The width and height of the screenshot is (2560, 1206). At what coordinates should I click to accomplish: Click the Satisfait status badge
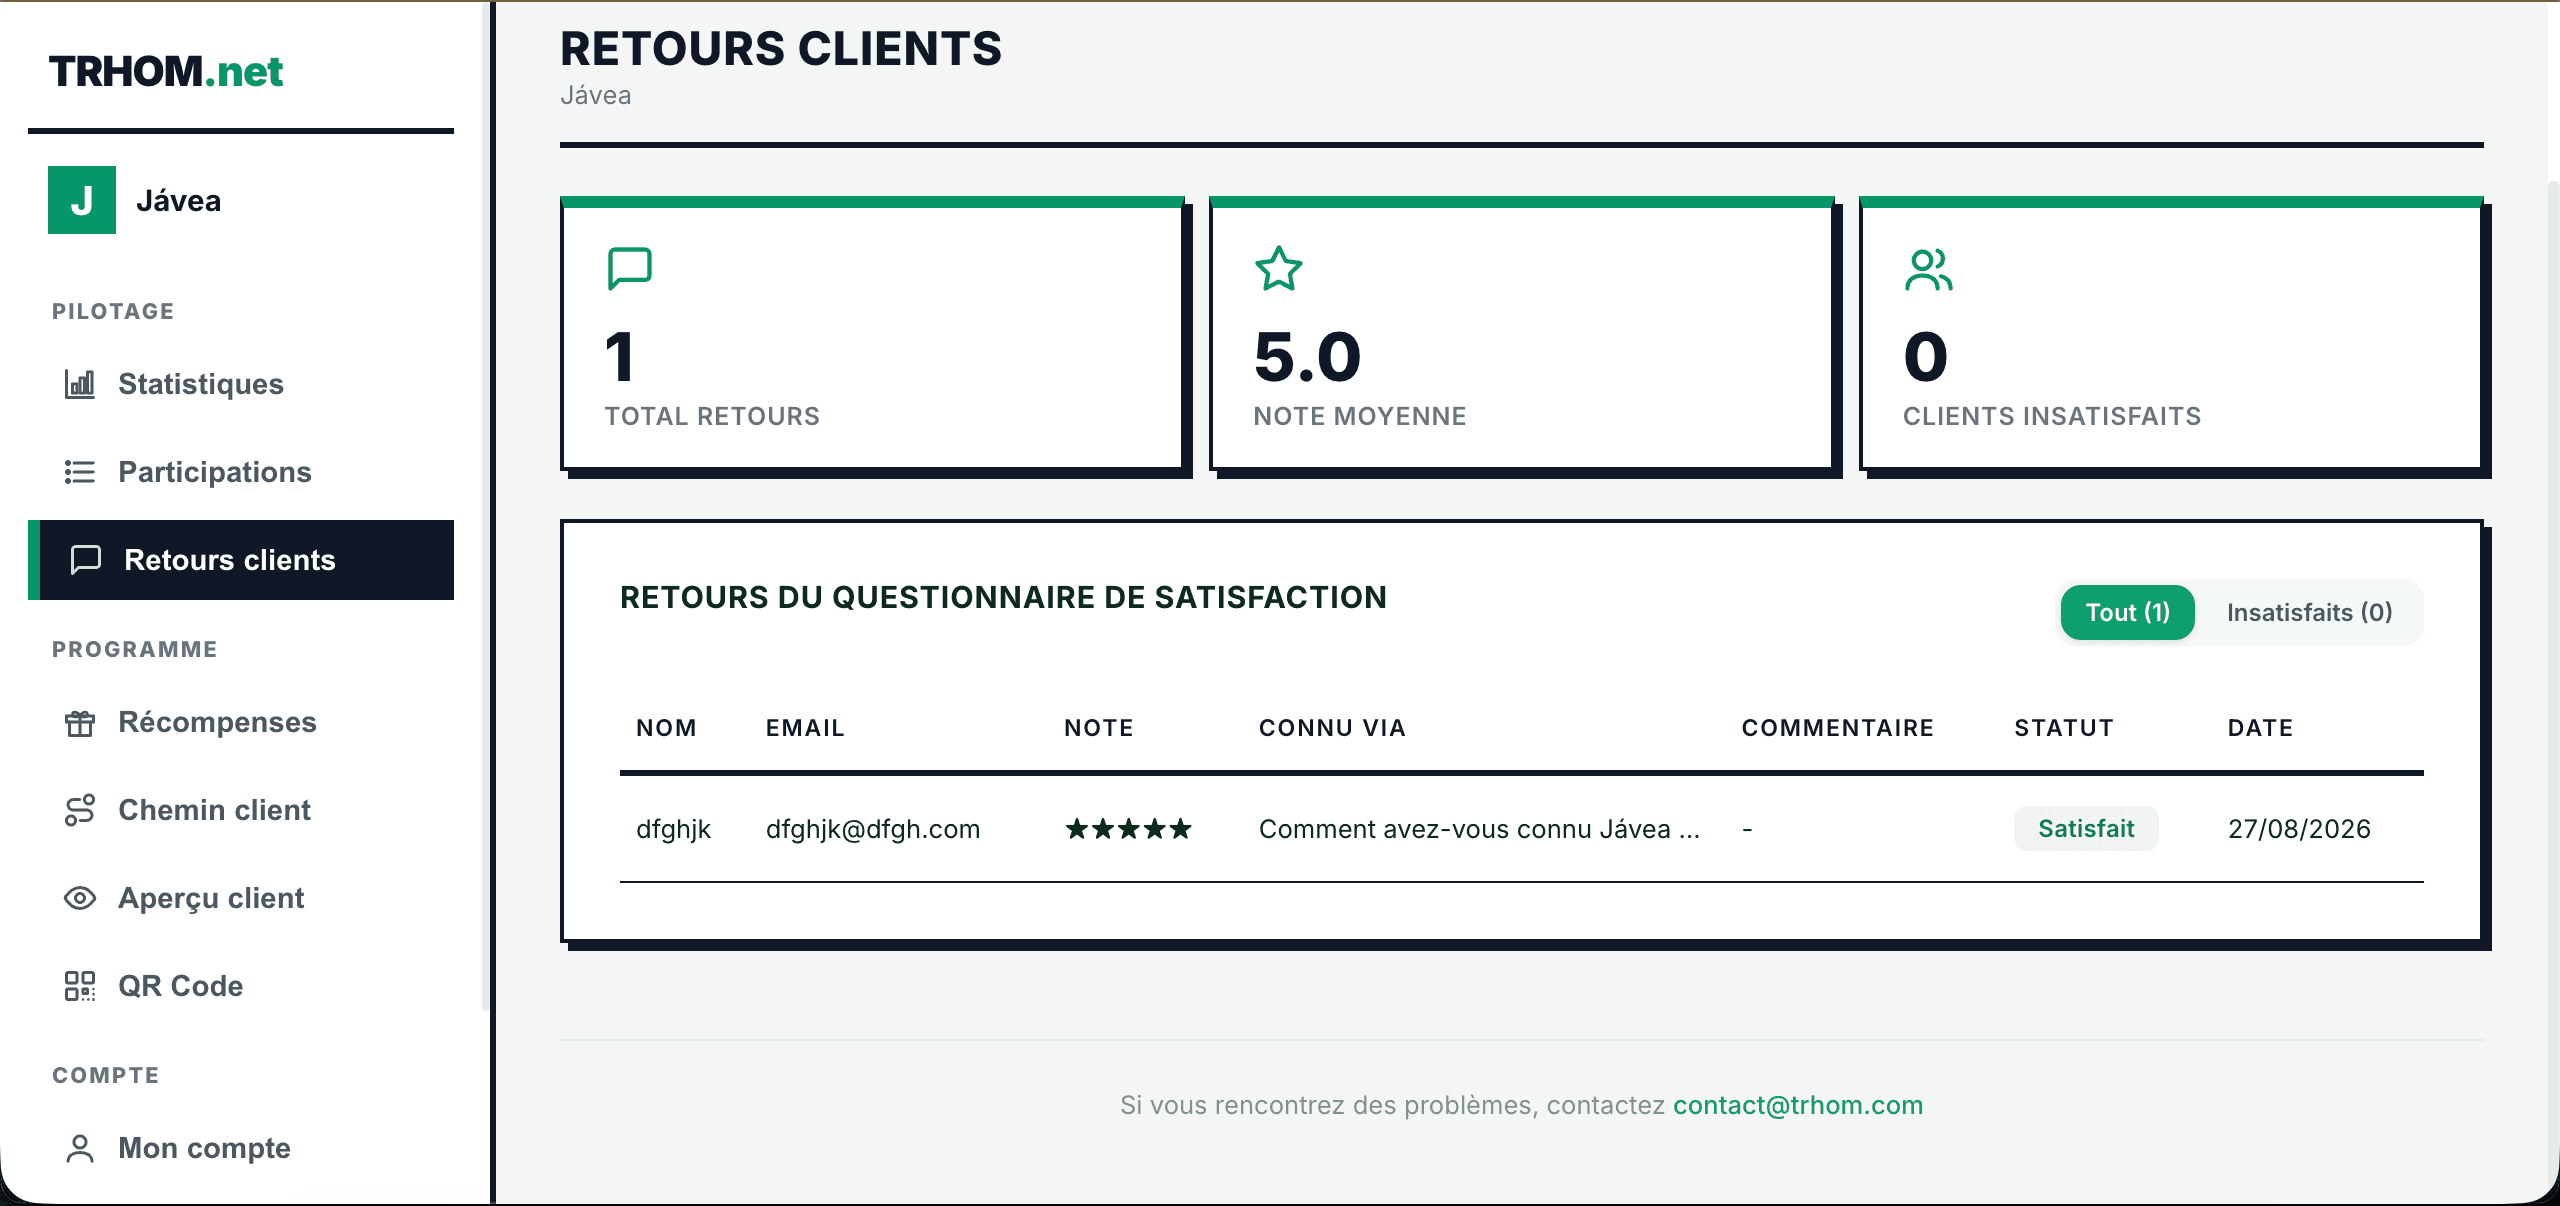(2086, 829)
